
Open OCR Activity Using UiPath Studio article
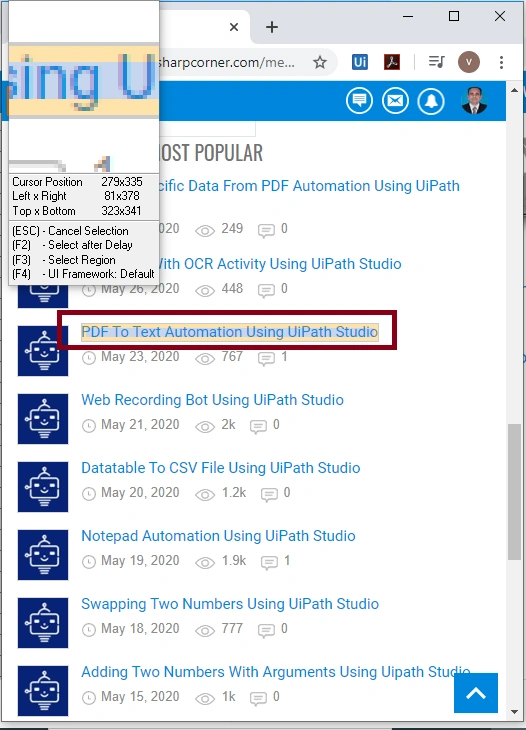(280, 264)
